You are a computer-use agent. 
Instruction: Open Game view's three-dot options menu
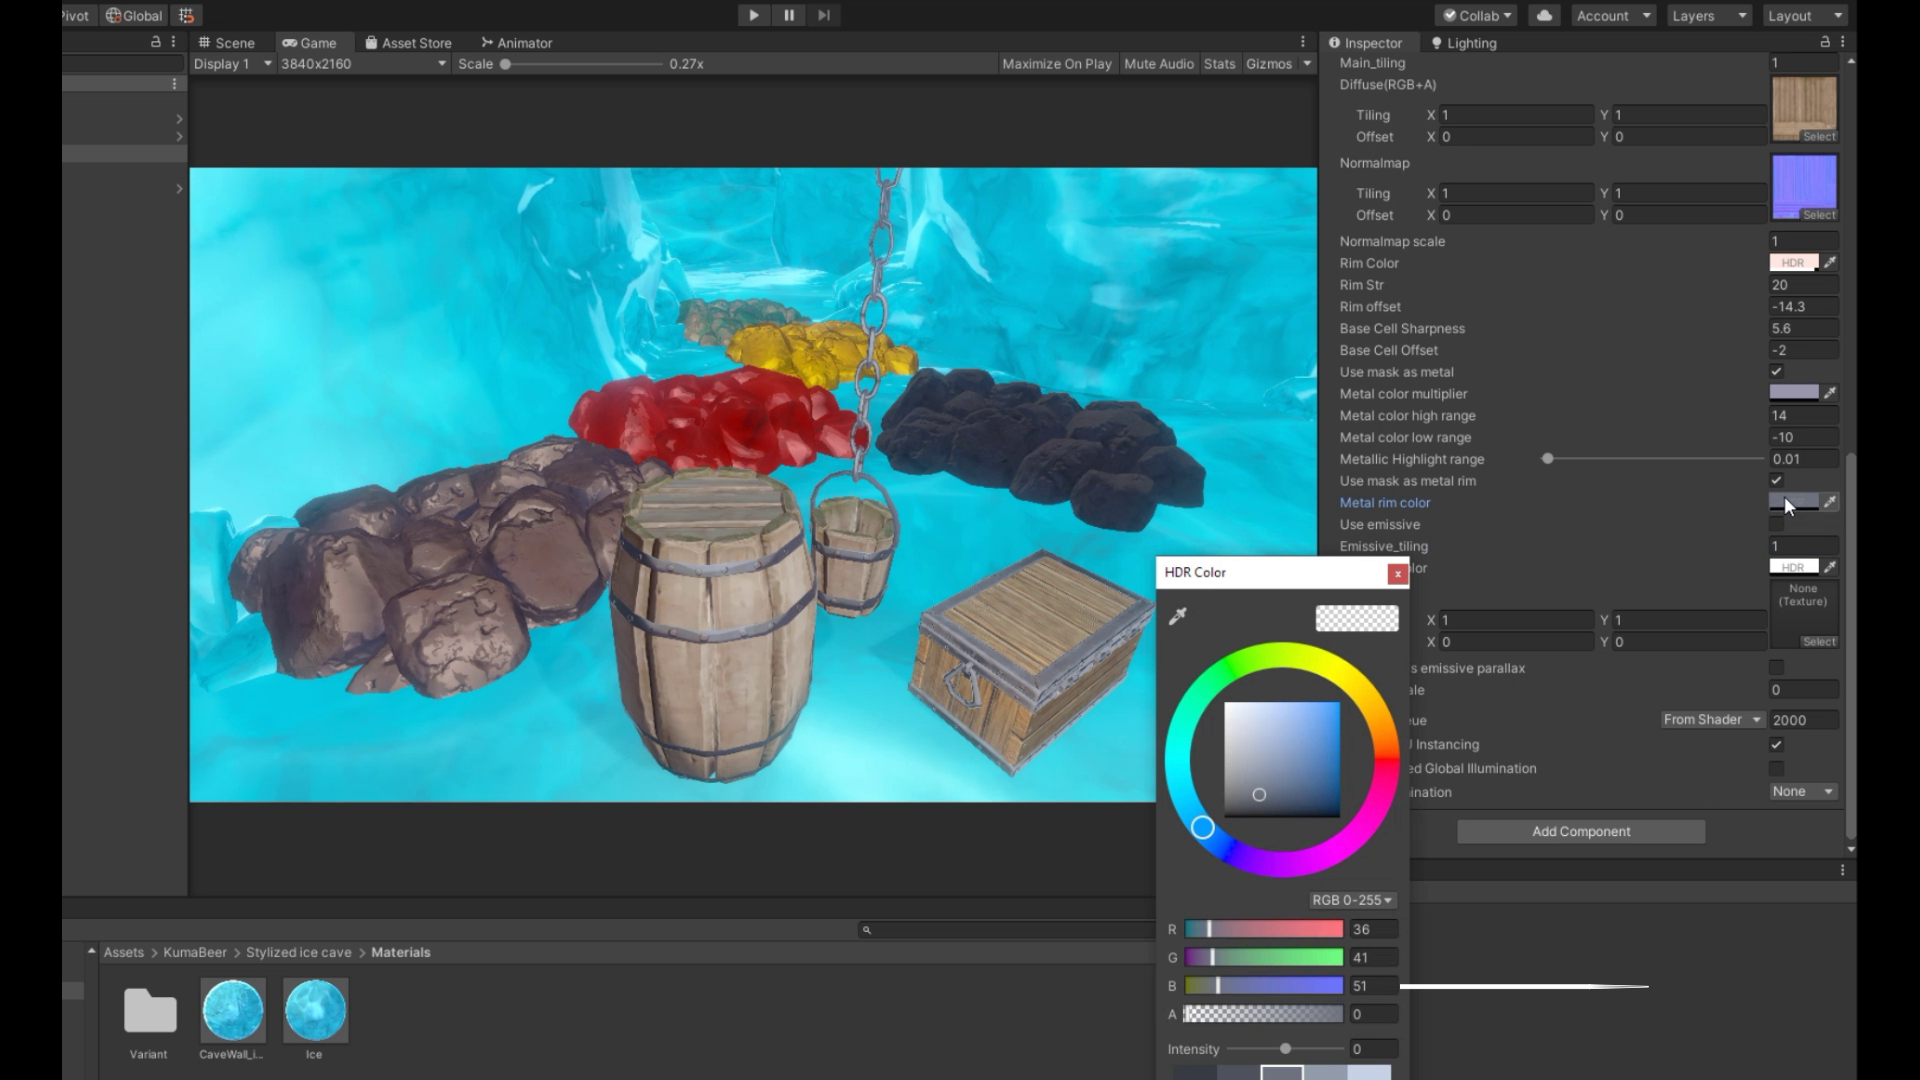coord(1302,42)
